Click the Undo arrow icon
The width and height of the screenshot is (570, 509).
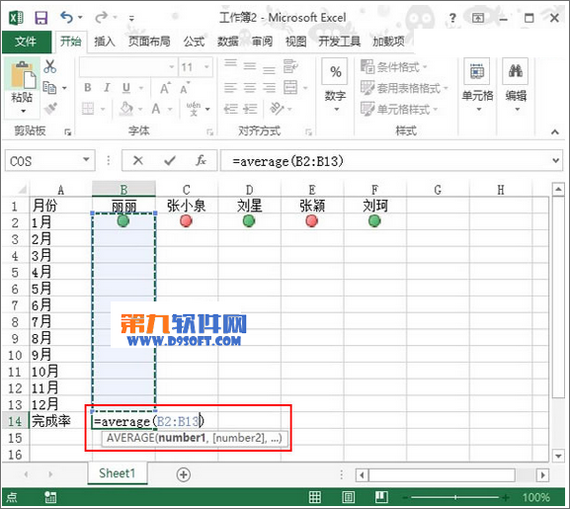[67, 17]
